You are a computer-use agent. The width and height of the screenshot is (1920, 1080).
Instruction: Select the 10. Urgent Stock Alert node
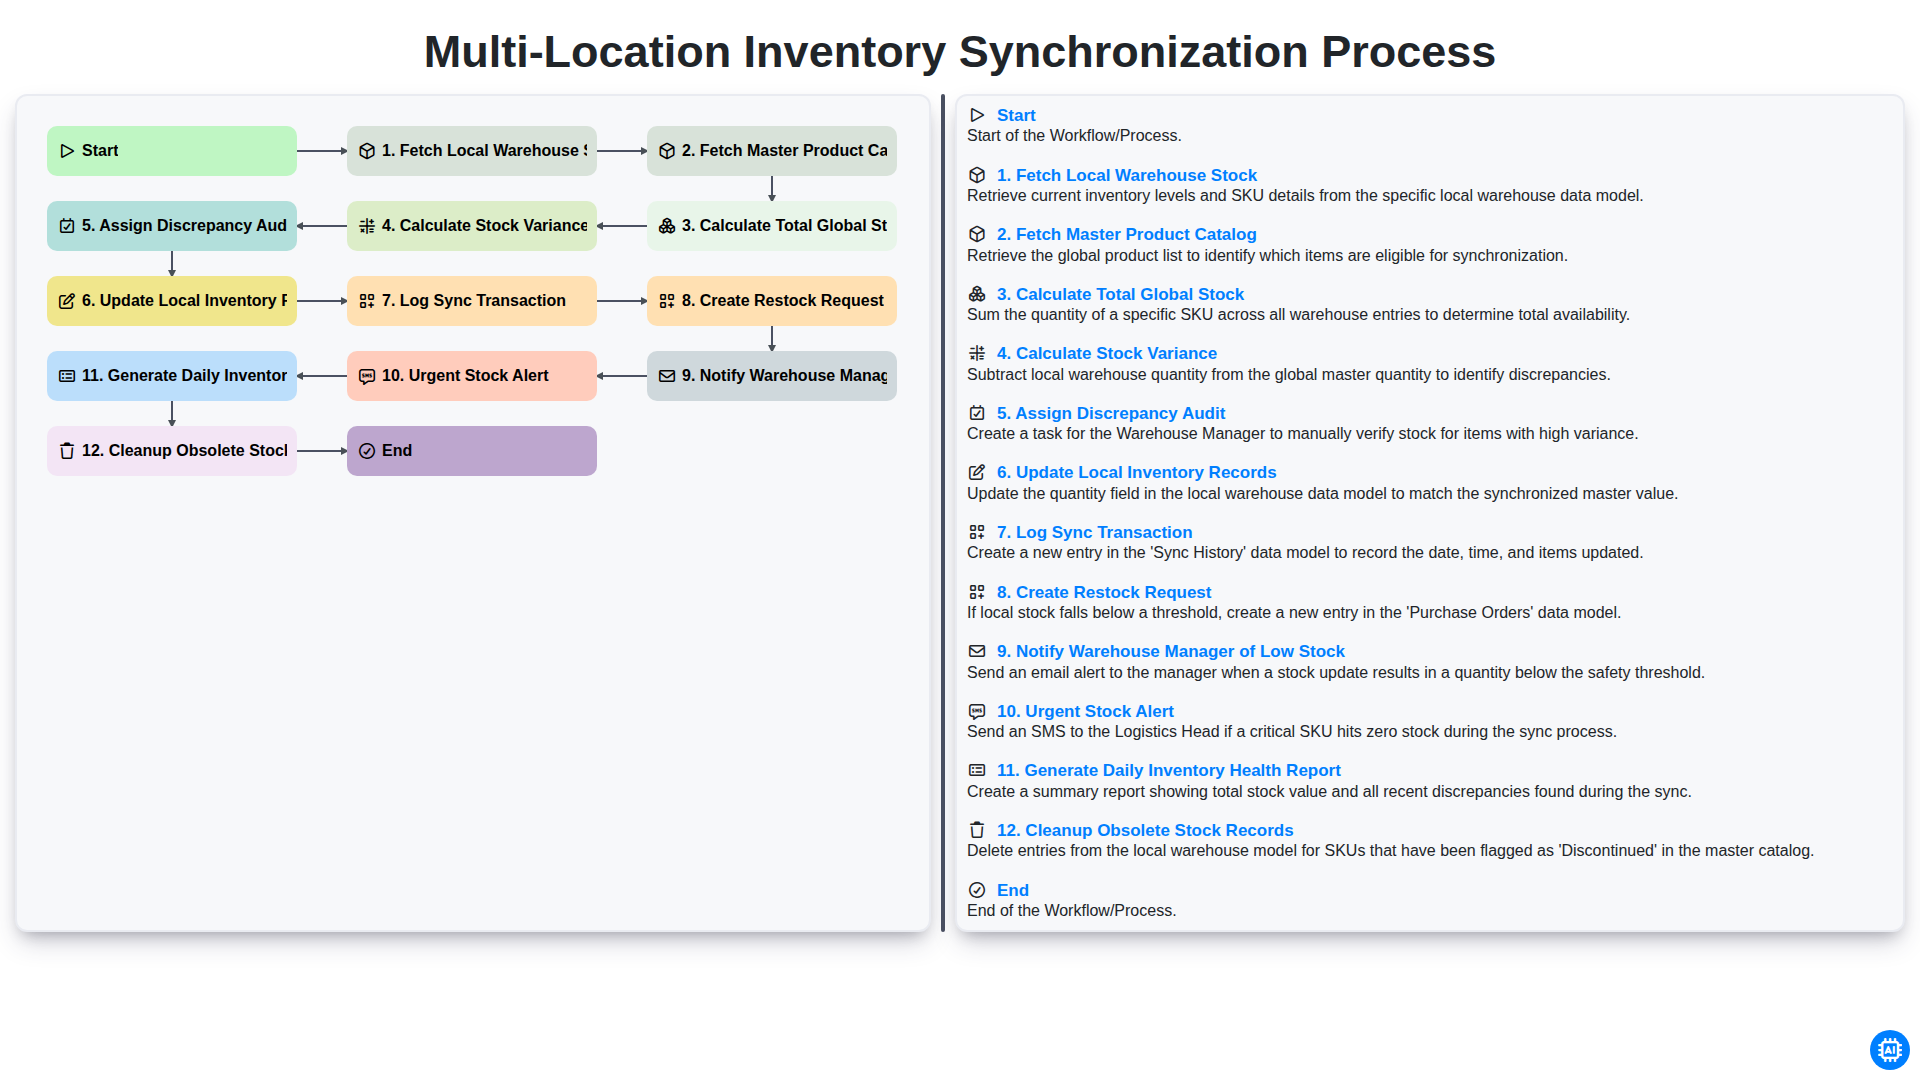click(472, 376)
